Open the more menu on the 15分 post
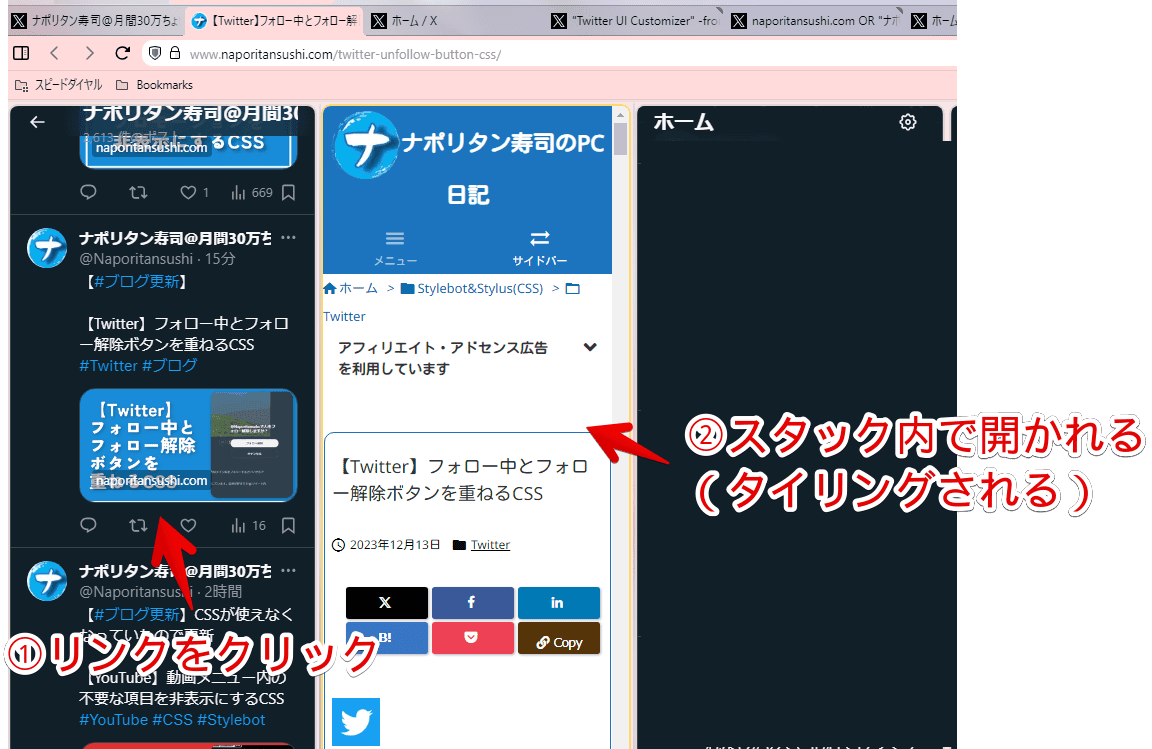The width and height of the screenshot is (1152, 749). click(289, 237)
